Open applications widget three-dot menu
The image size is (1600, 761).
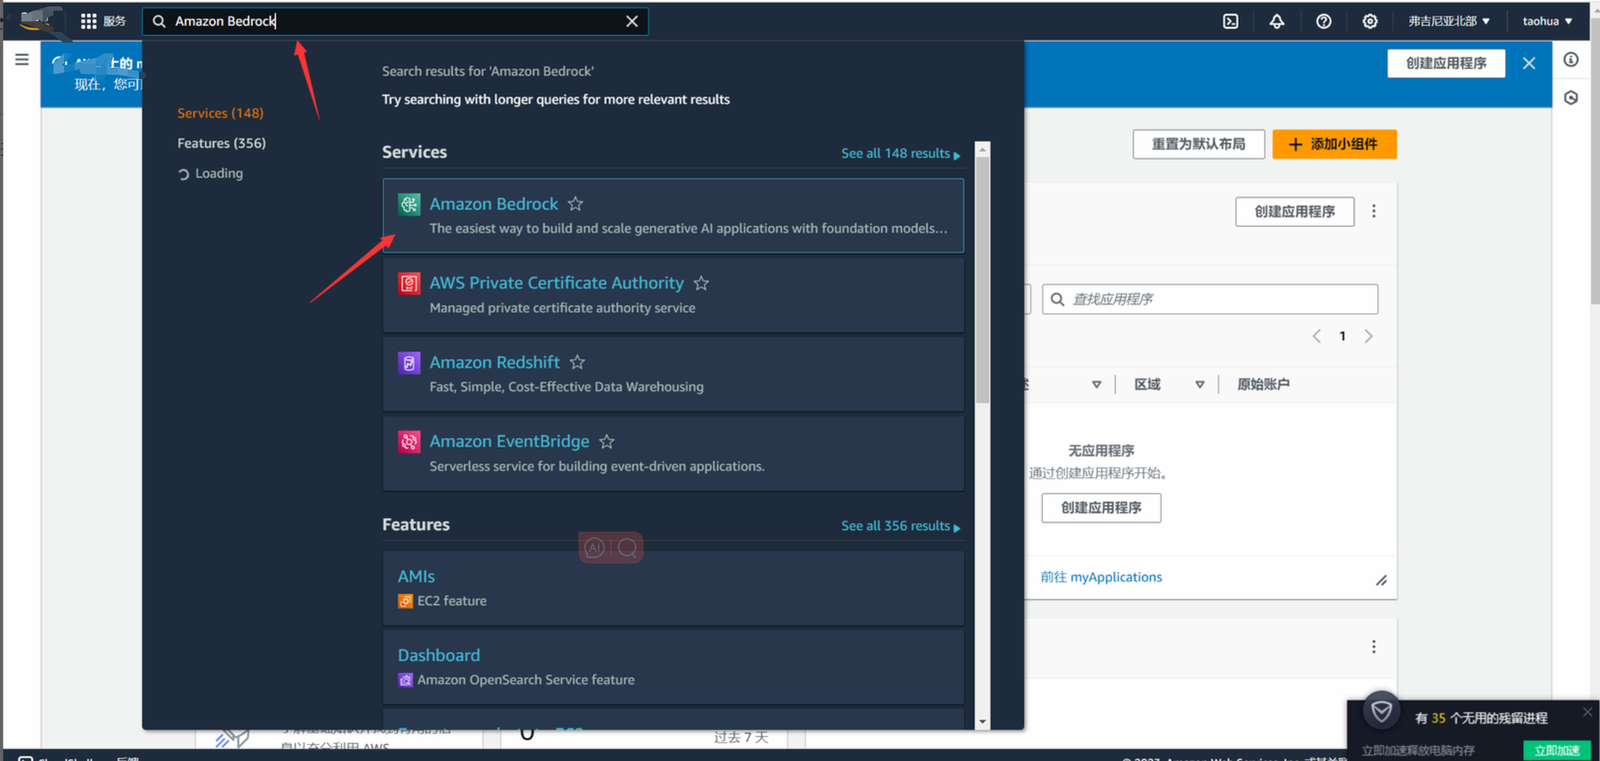[x=1374, y=211]
